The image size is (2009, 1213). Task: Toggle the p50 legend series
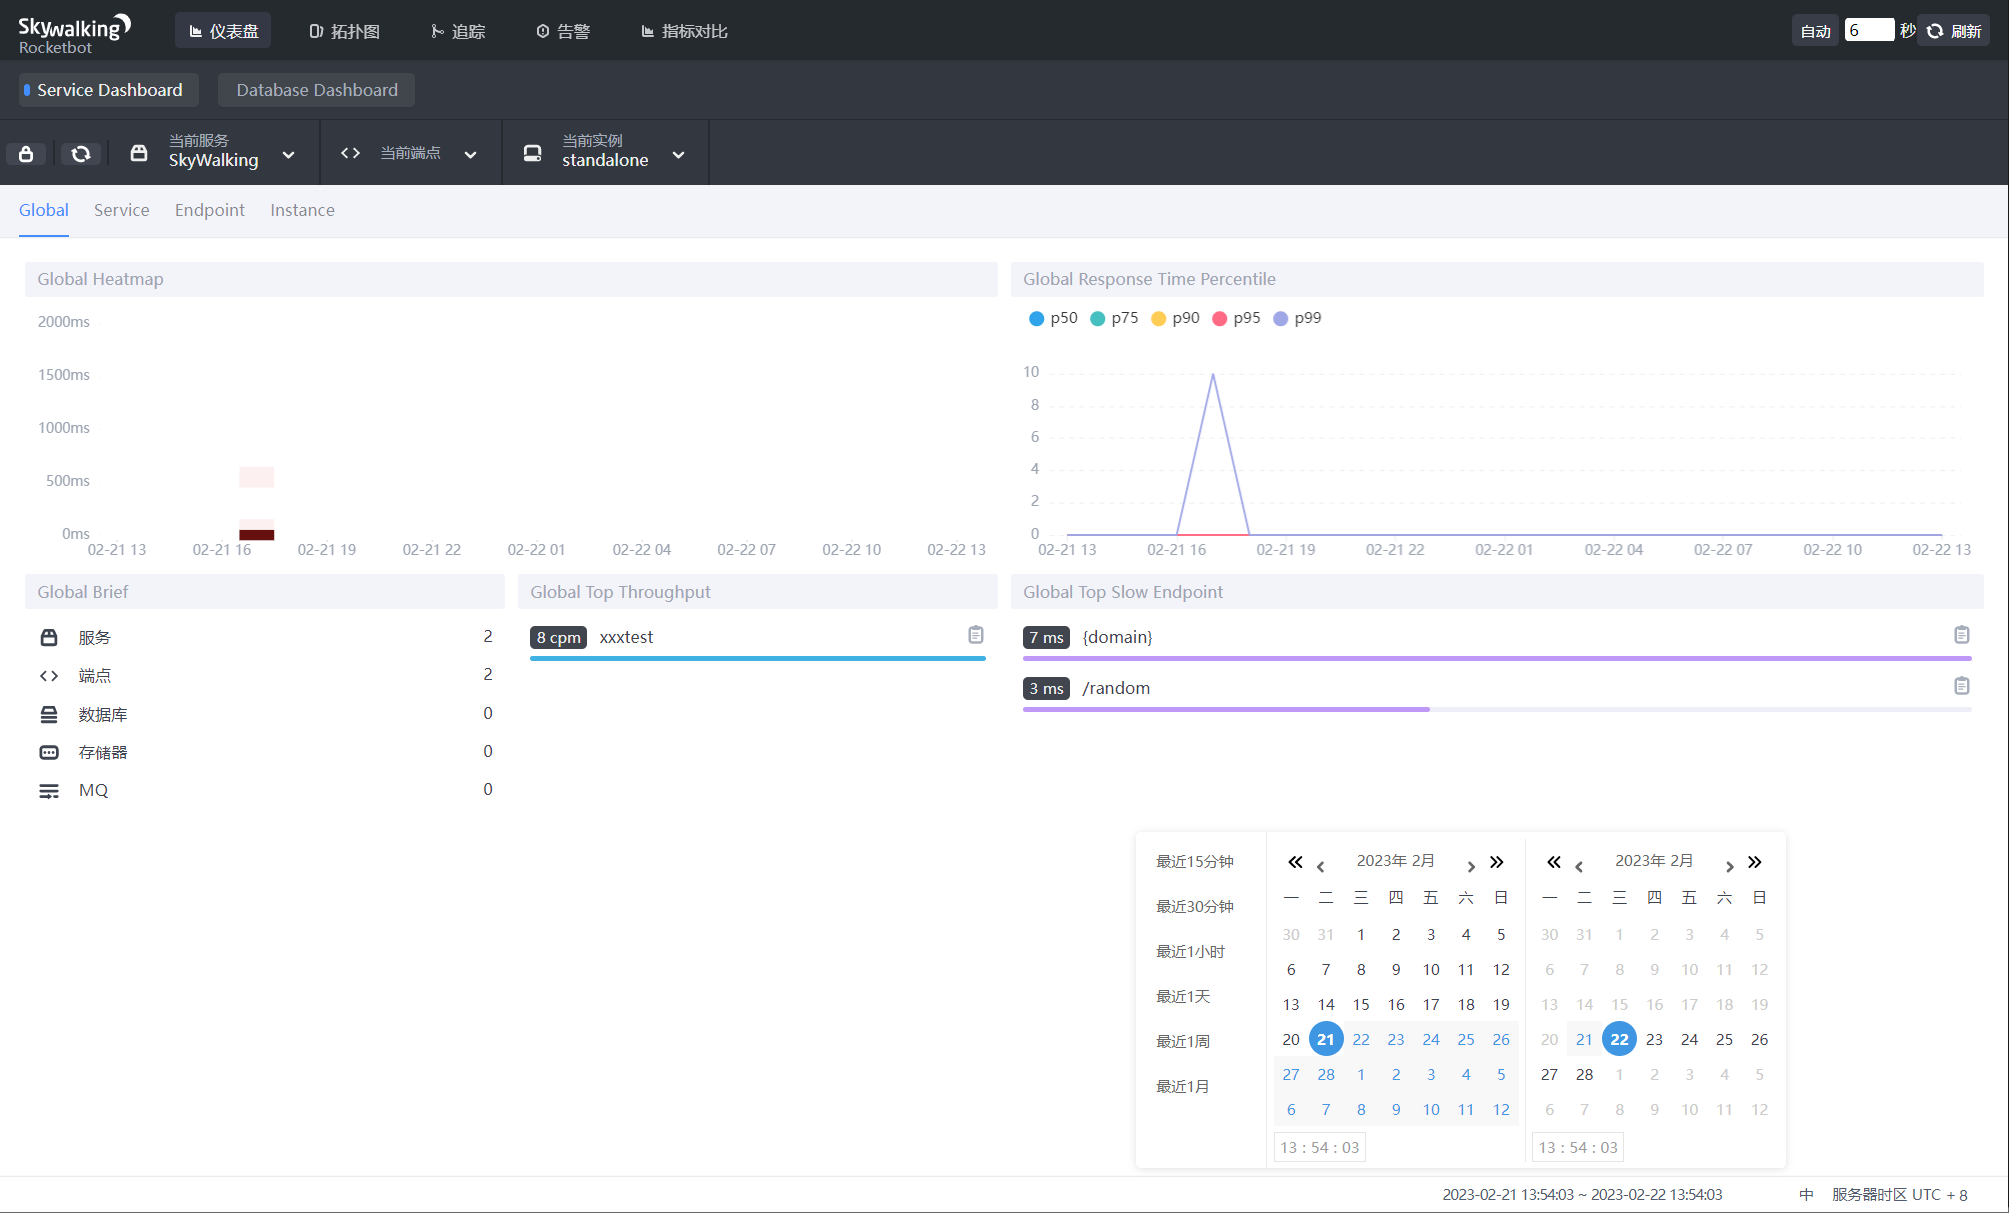pos(1053,318)
